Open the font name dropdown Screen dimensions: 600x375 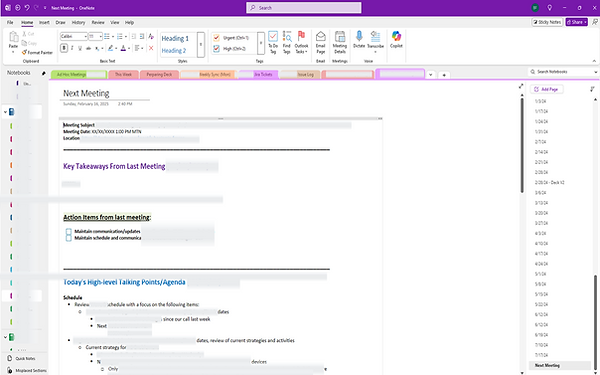click(x=85, y=37)
